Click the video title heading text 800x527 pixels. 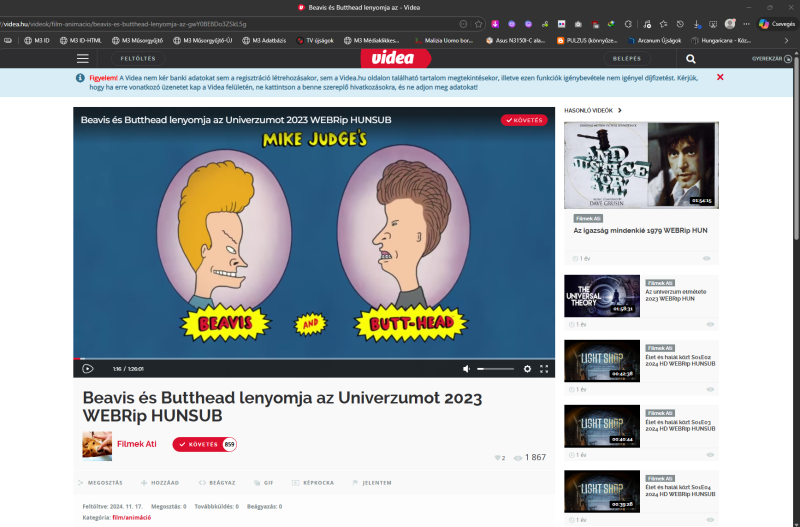pos(282,407)
